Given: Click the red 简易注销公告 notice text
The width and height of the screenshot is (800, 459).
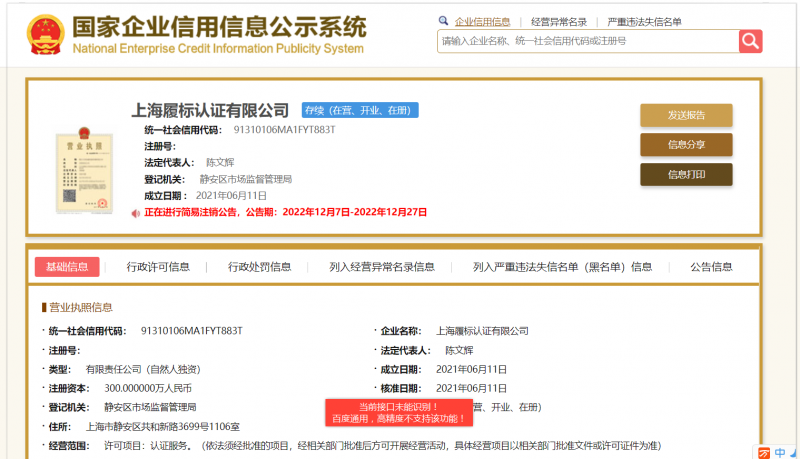Looking at the screenshot, I should pyautogui.click(x=285, y=212).
